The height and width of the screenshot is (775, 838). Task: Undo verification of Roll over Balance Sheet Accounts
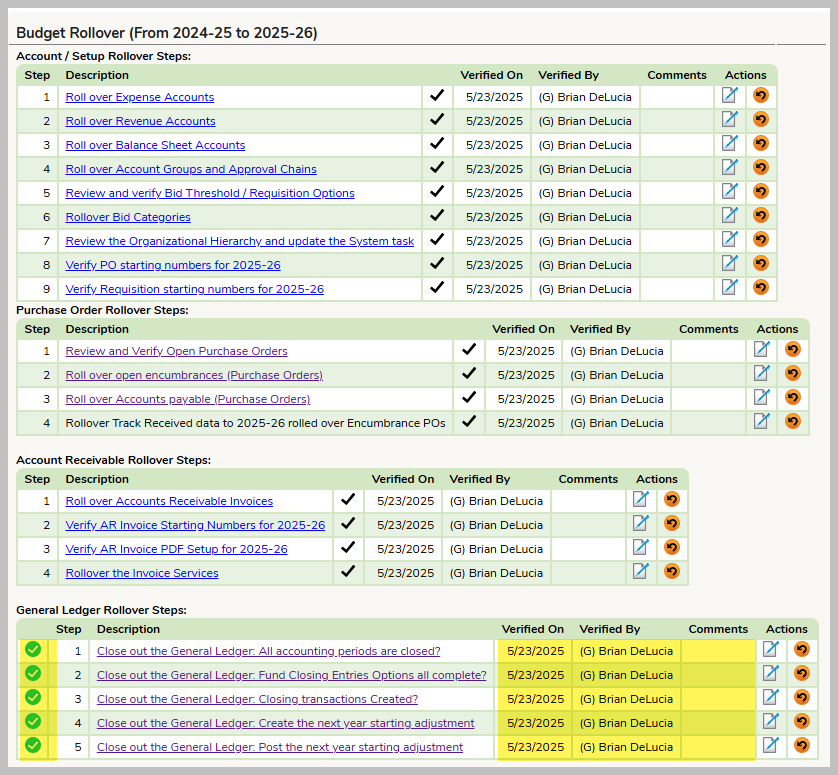761,144
